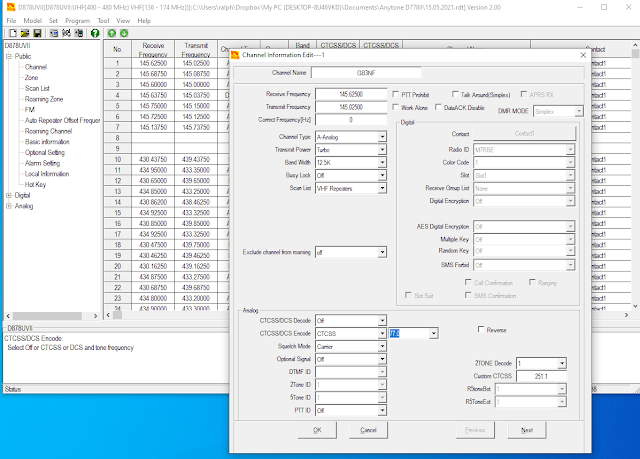Viewport: 640px width, 459px height.
Task: Click the green up arrow icon
Action: (112, 33)
